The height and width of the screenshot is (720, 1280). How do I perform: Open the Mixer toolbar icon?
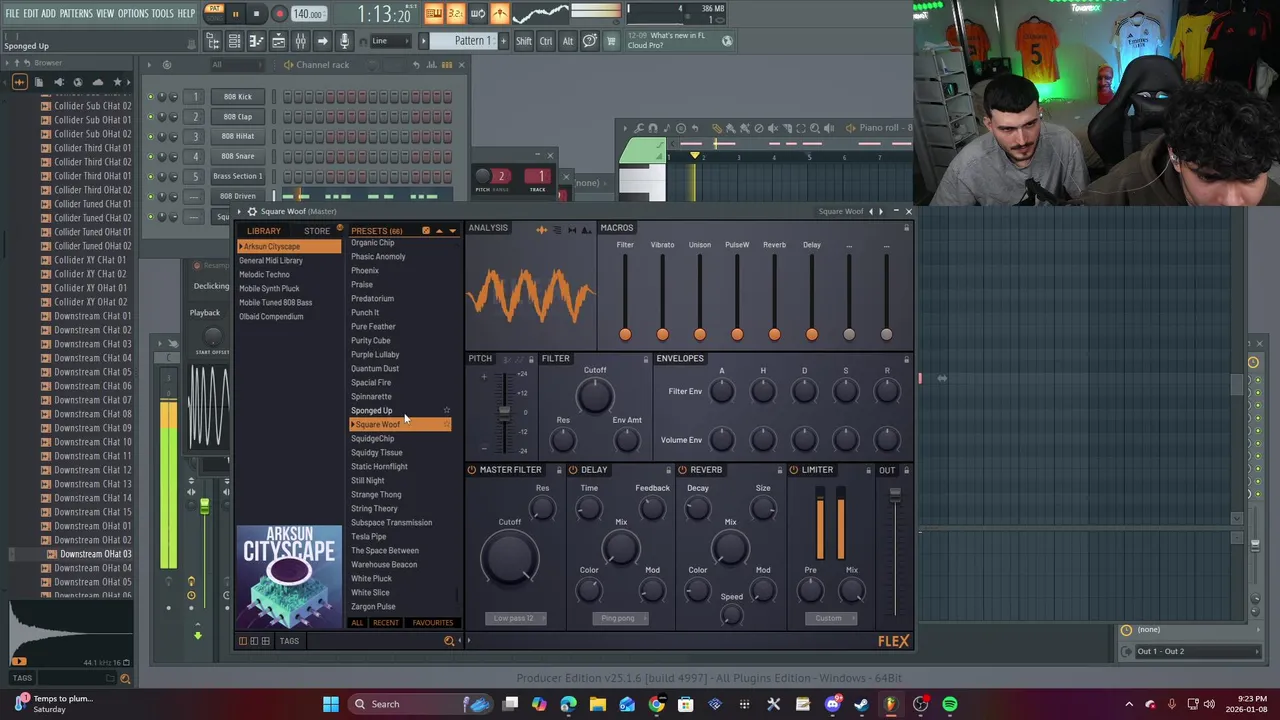pos(300,41)
